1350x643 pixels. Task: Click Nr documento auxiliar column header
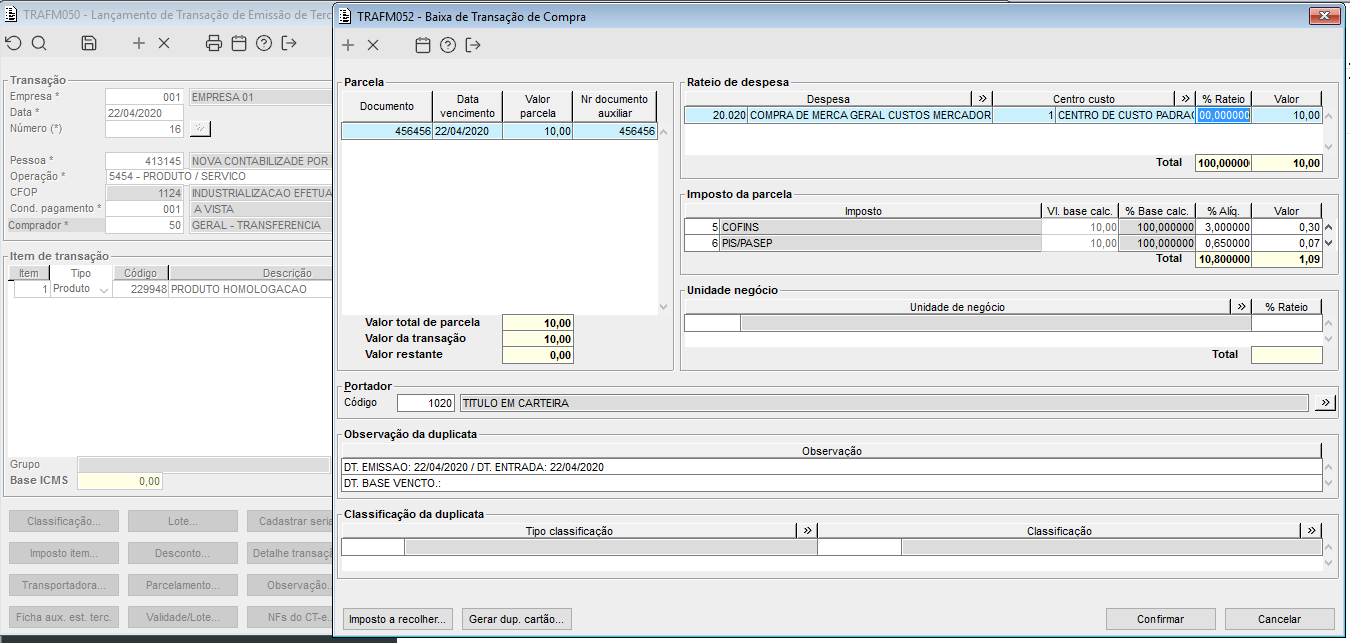point(615,106)
